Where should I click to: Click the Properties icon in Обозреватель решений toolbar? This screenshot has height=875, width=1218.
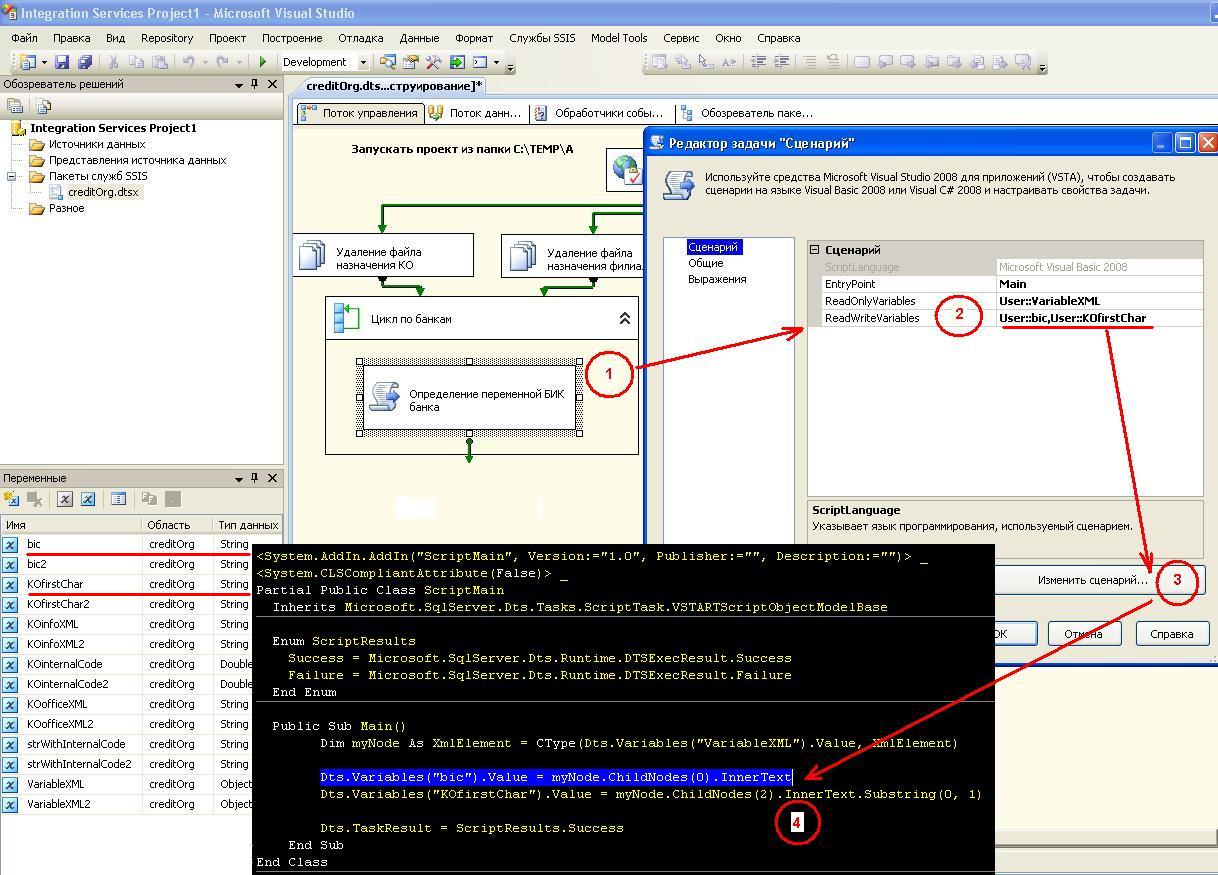[x=14, y=106]
